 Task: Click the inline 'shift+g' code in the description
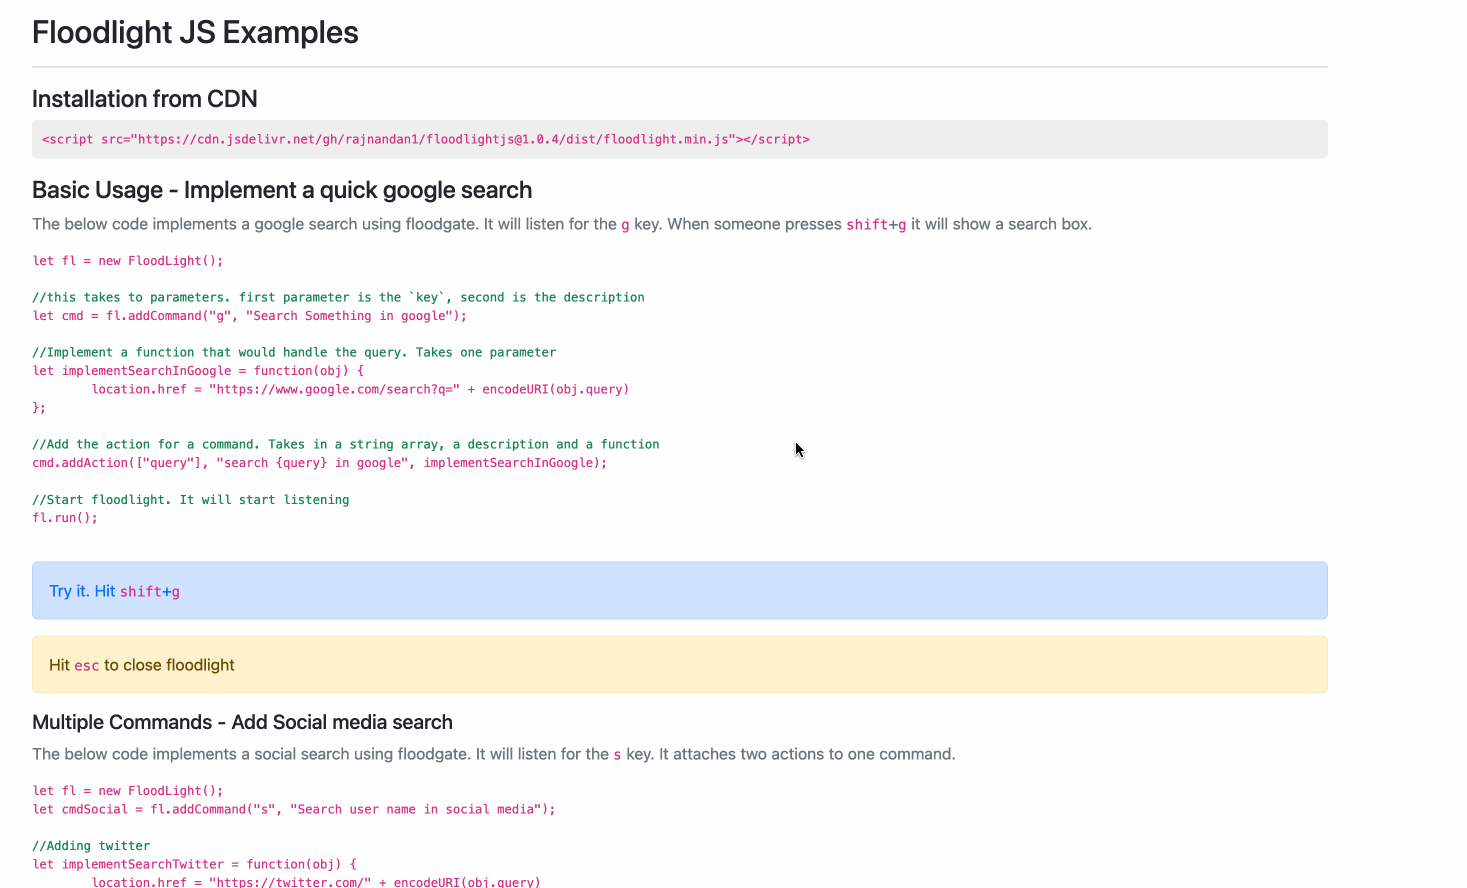pyautogui.click(x=876, y=225)
